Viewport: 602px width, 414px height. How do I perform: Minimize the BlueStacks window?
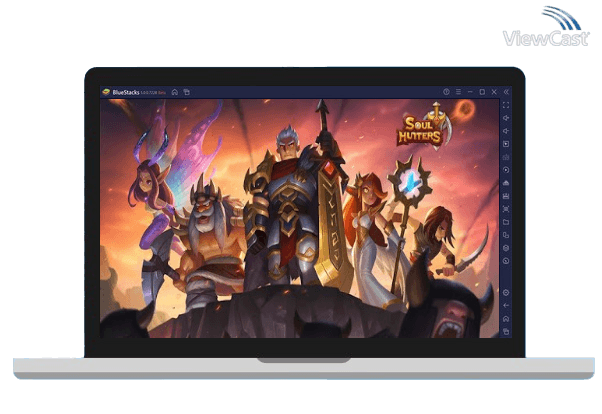point(470,92)
